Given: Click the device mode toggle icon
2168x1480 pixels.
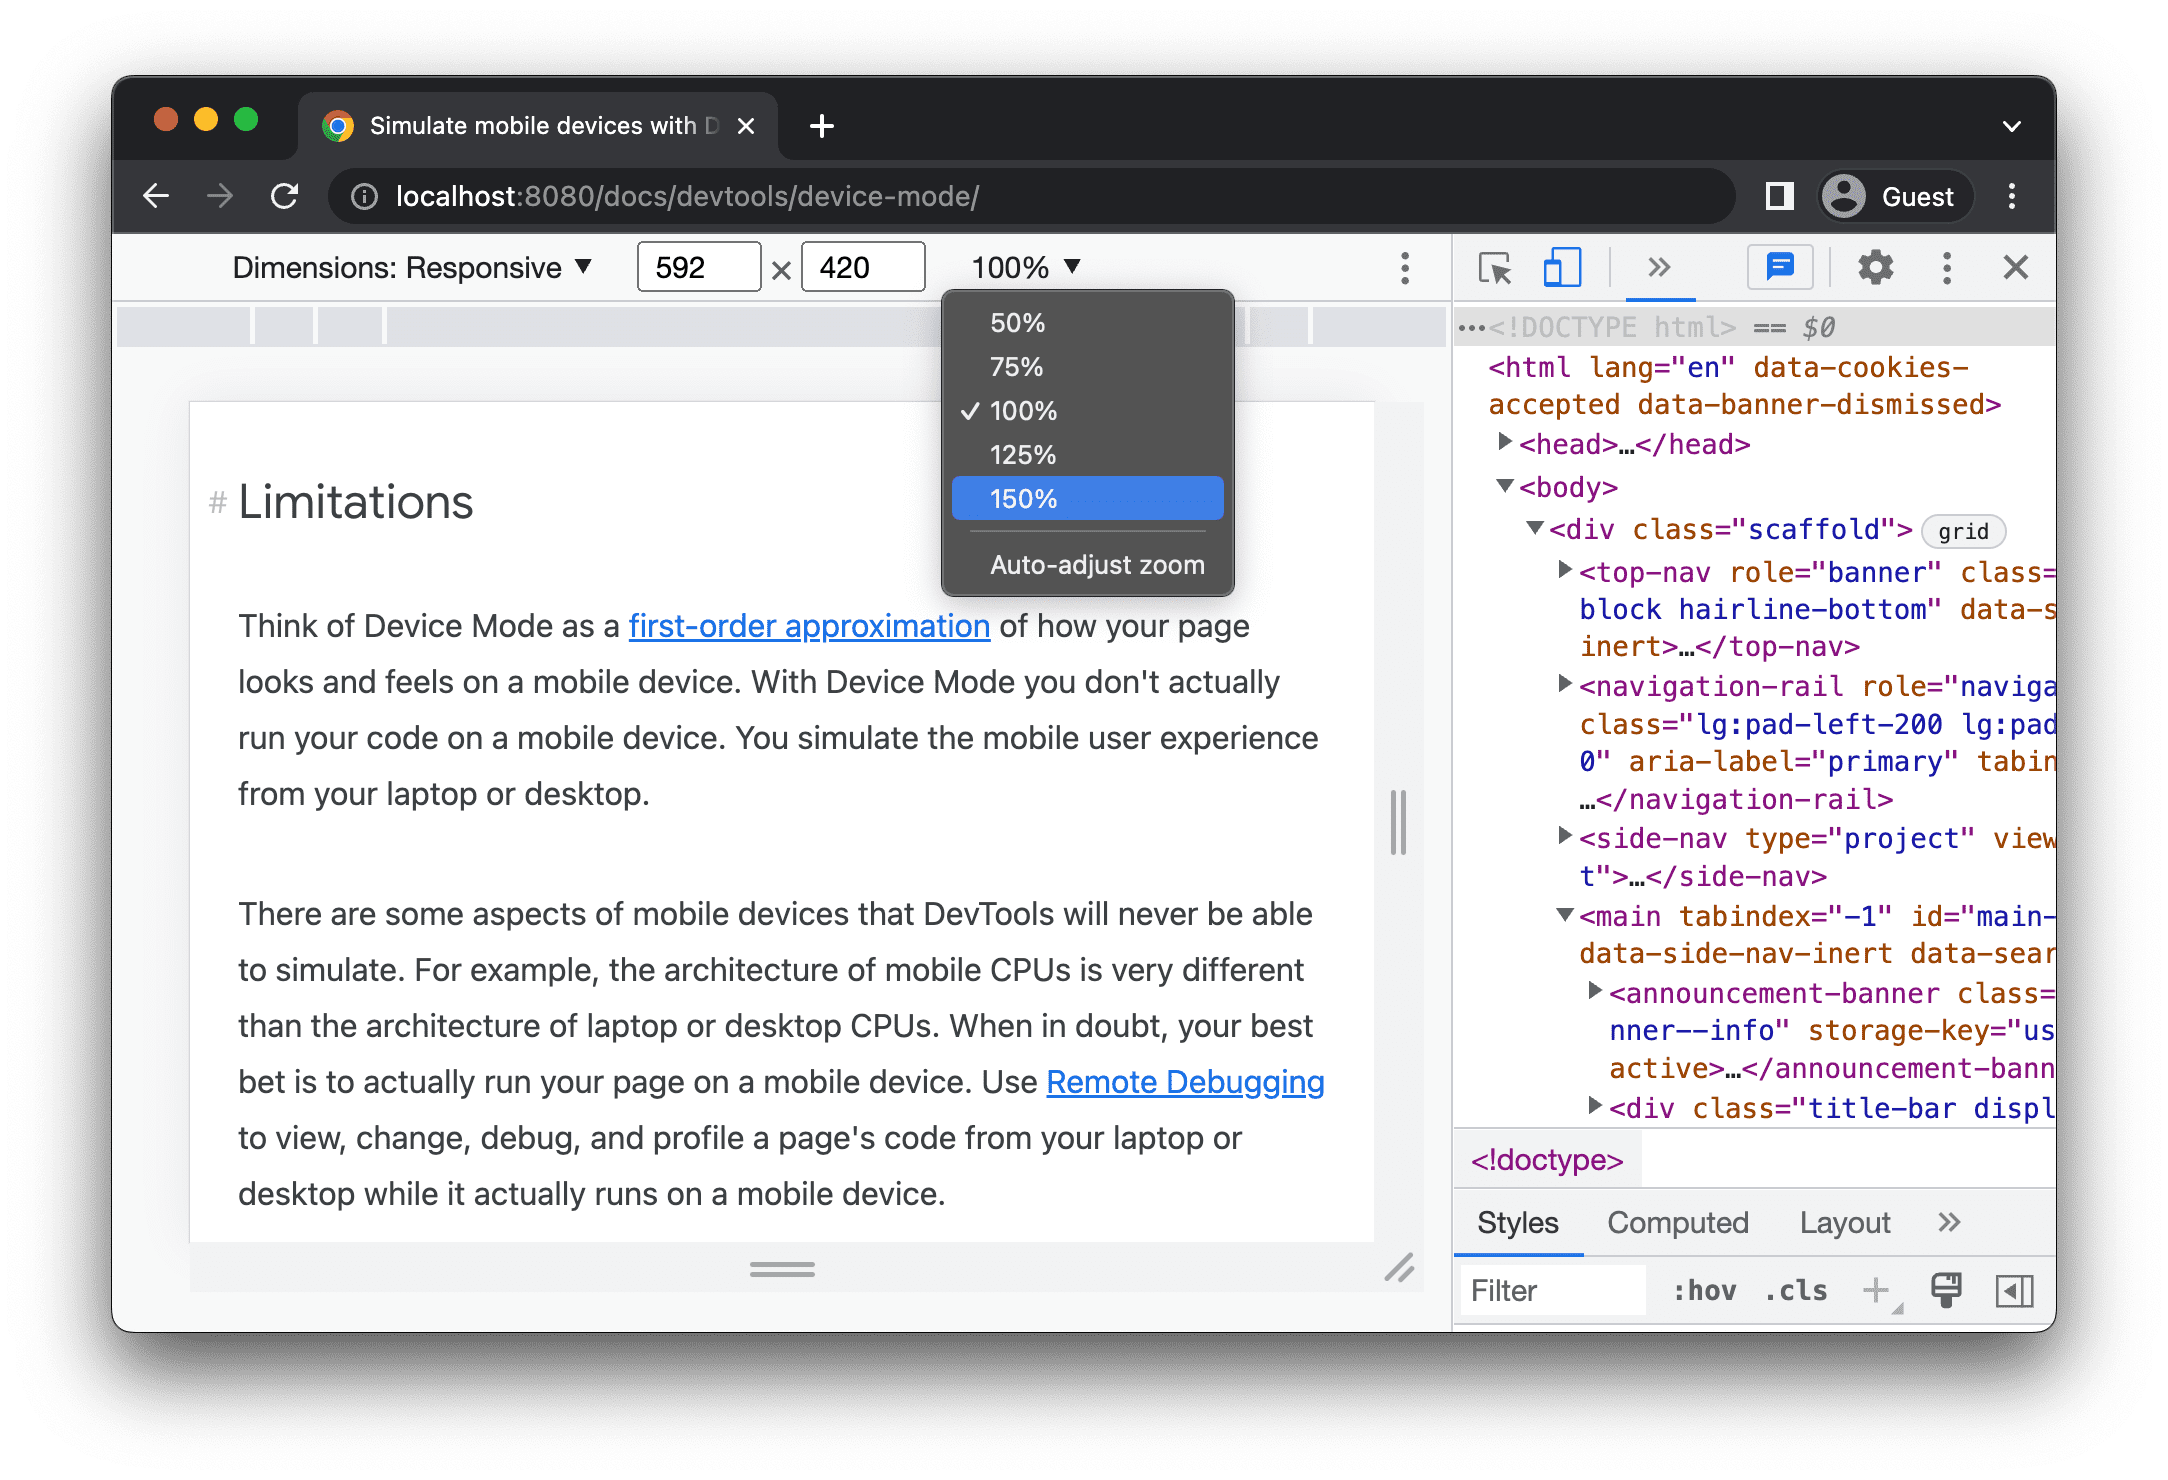Looking at the screenshot, I should click(x=1560, y=269).
